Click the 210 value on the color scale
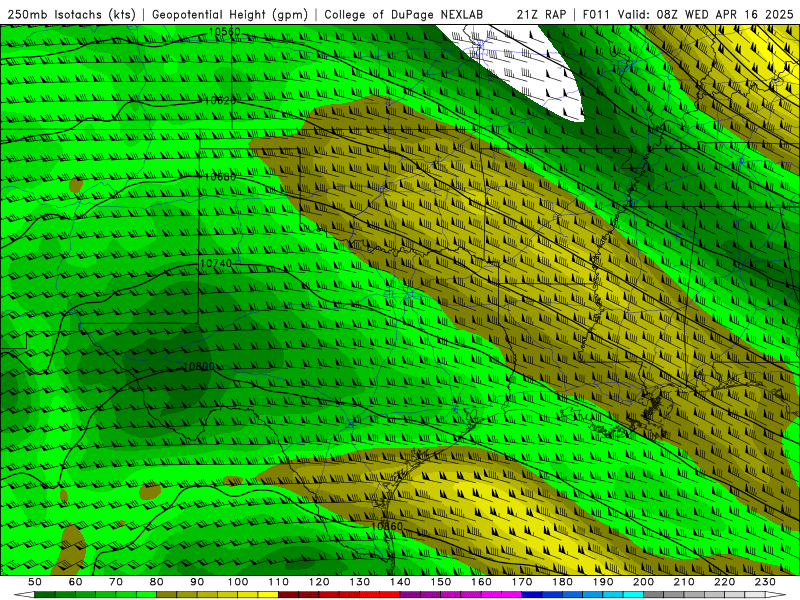This screenshot has height=600, width=800. (684, 582)
